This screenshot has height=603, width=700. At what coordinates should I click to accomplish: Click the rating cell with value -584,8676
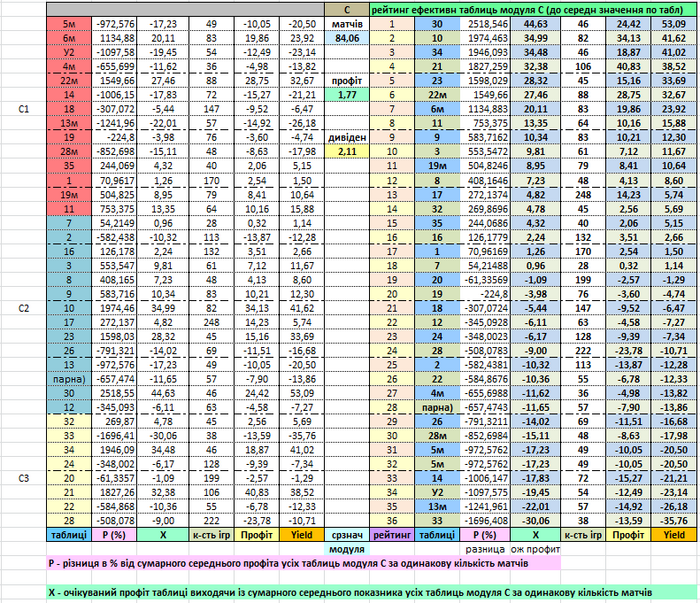[x=485, y=379]
